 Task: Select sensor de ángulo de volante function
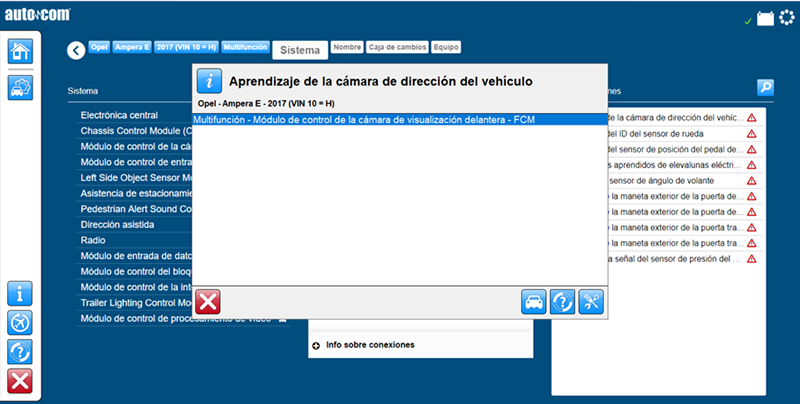[x=662, y=181]
